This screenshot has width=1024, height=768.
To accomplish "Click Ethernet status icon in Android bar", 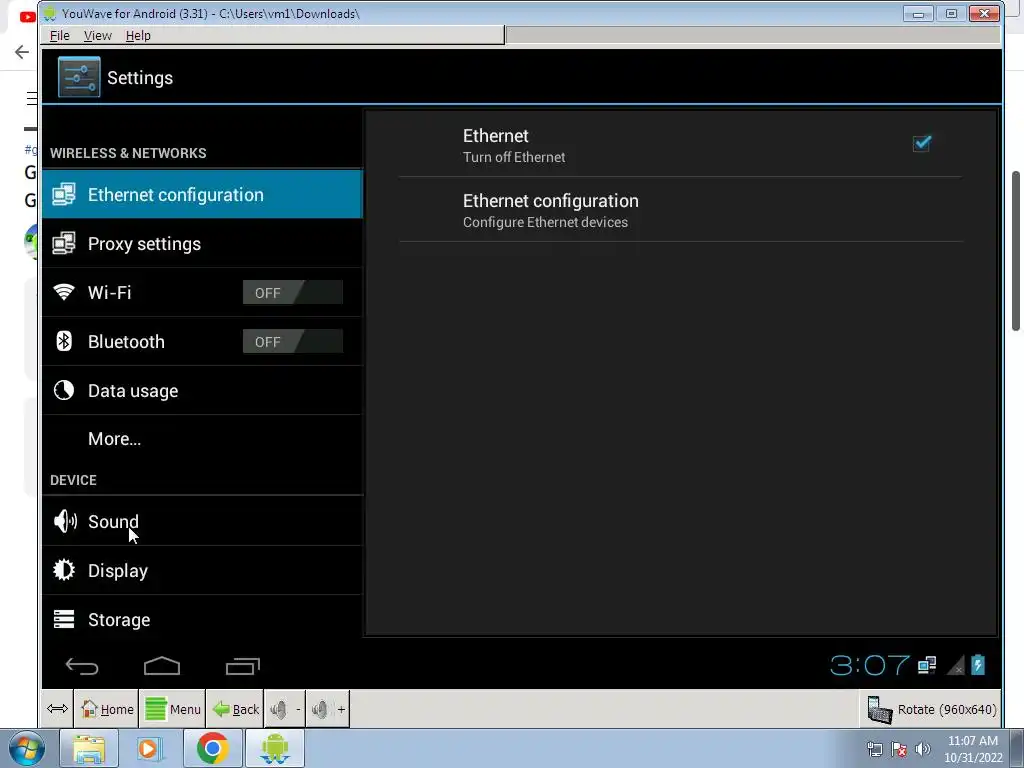I will [x=927, y=665].
